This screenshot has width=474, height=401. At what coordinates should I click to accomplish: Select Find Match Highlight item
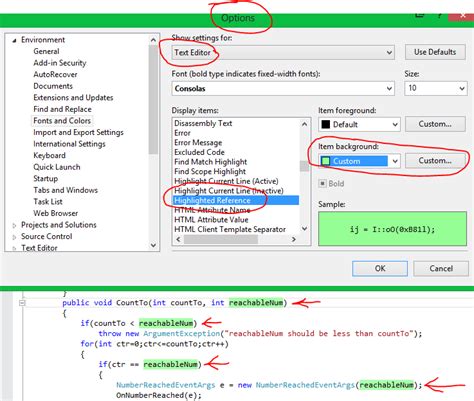tap(211, 162)
